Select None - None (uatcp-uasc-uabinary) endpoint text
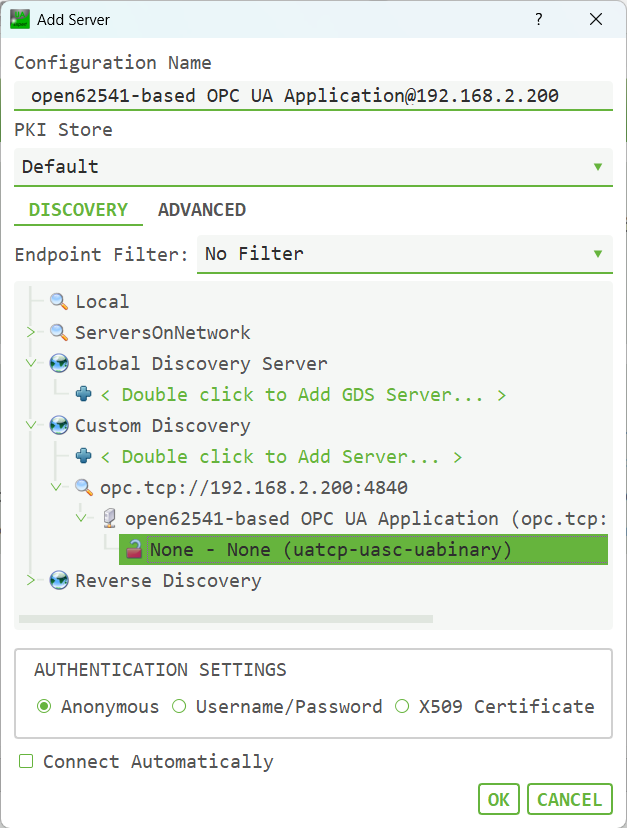627x828 pixels. [x=331, y=550]
